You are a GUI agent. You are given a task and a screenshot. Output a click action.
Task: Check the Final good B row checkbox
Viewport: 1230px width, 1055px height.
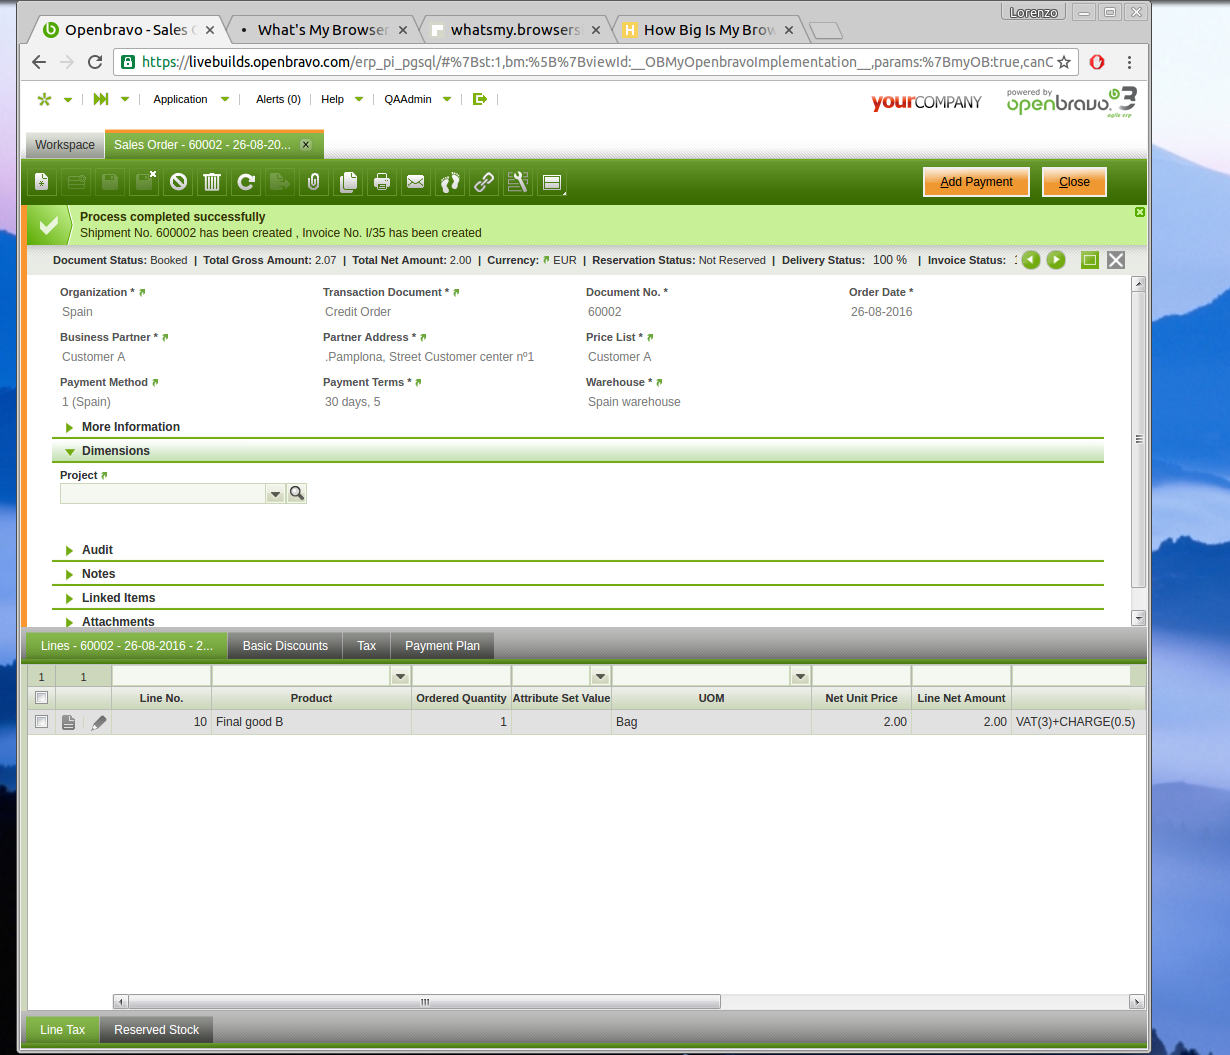click(x=41, y=721)
